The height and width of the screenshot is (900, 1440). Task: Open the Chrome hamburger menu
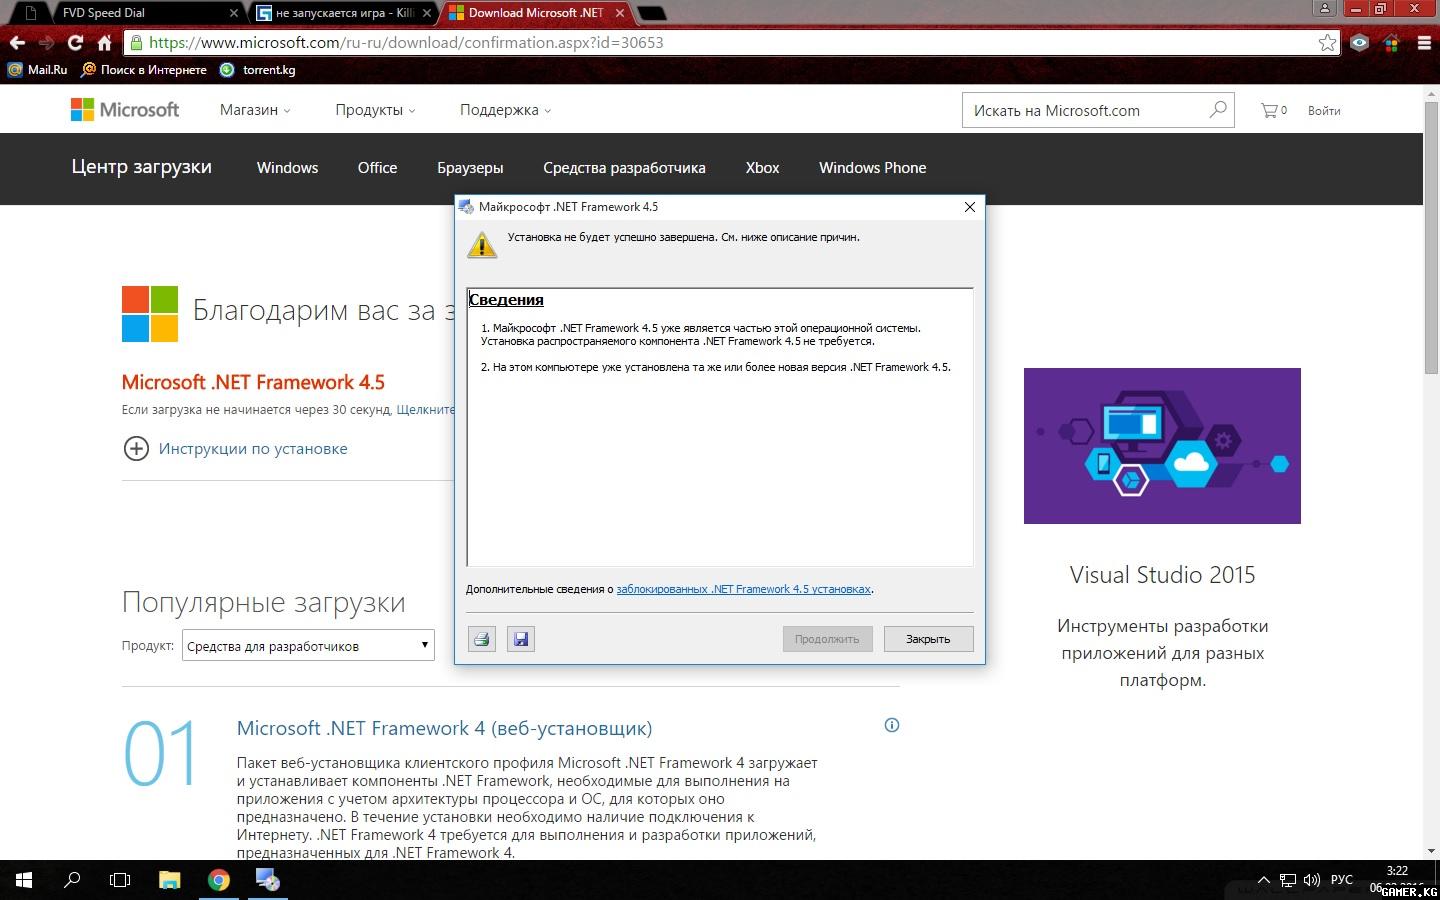[x=1424, y=43]
